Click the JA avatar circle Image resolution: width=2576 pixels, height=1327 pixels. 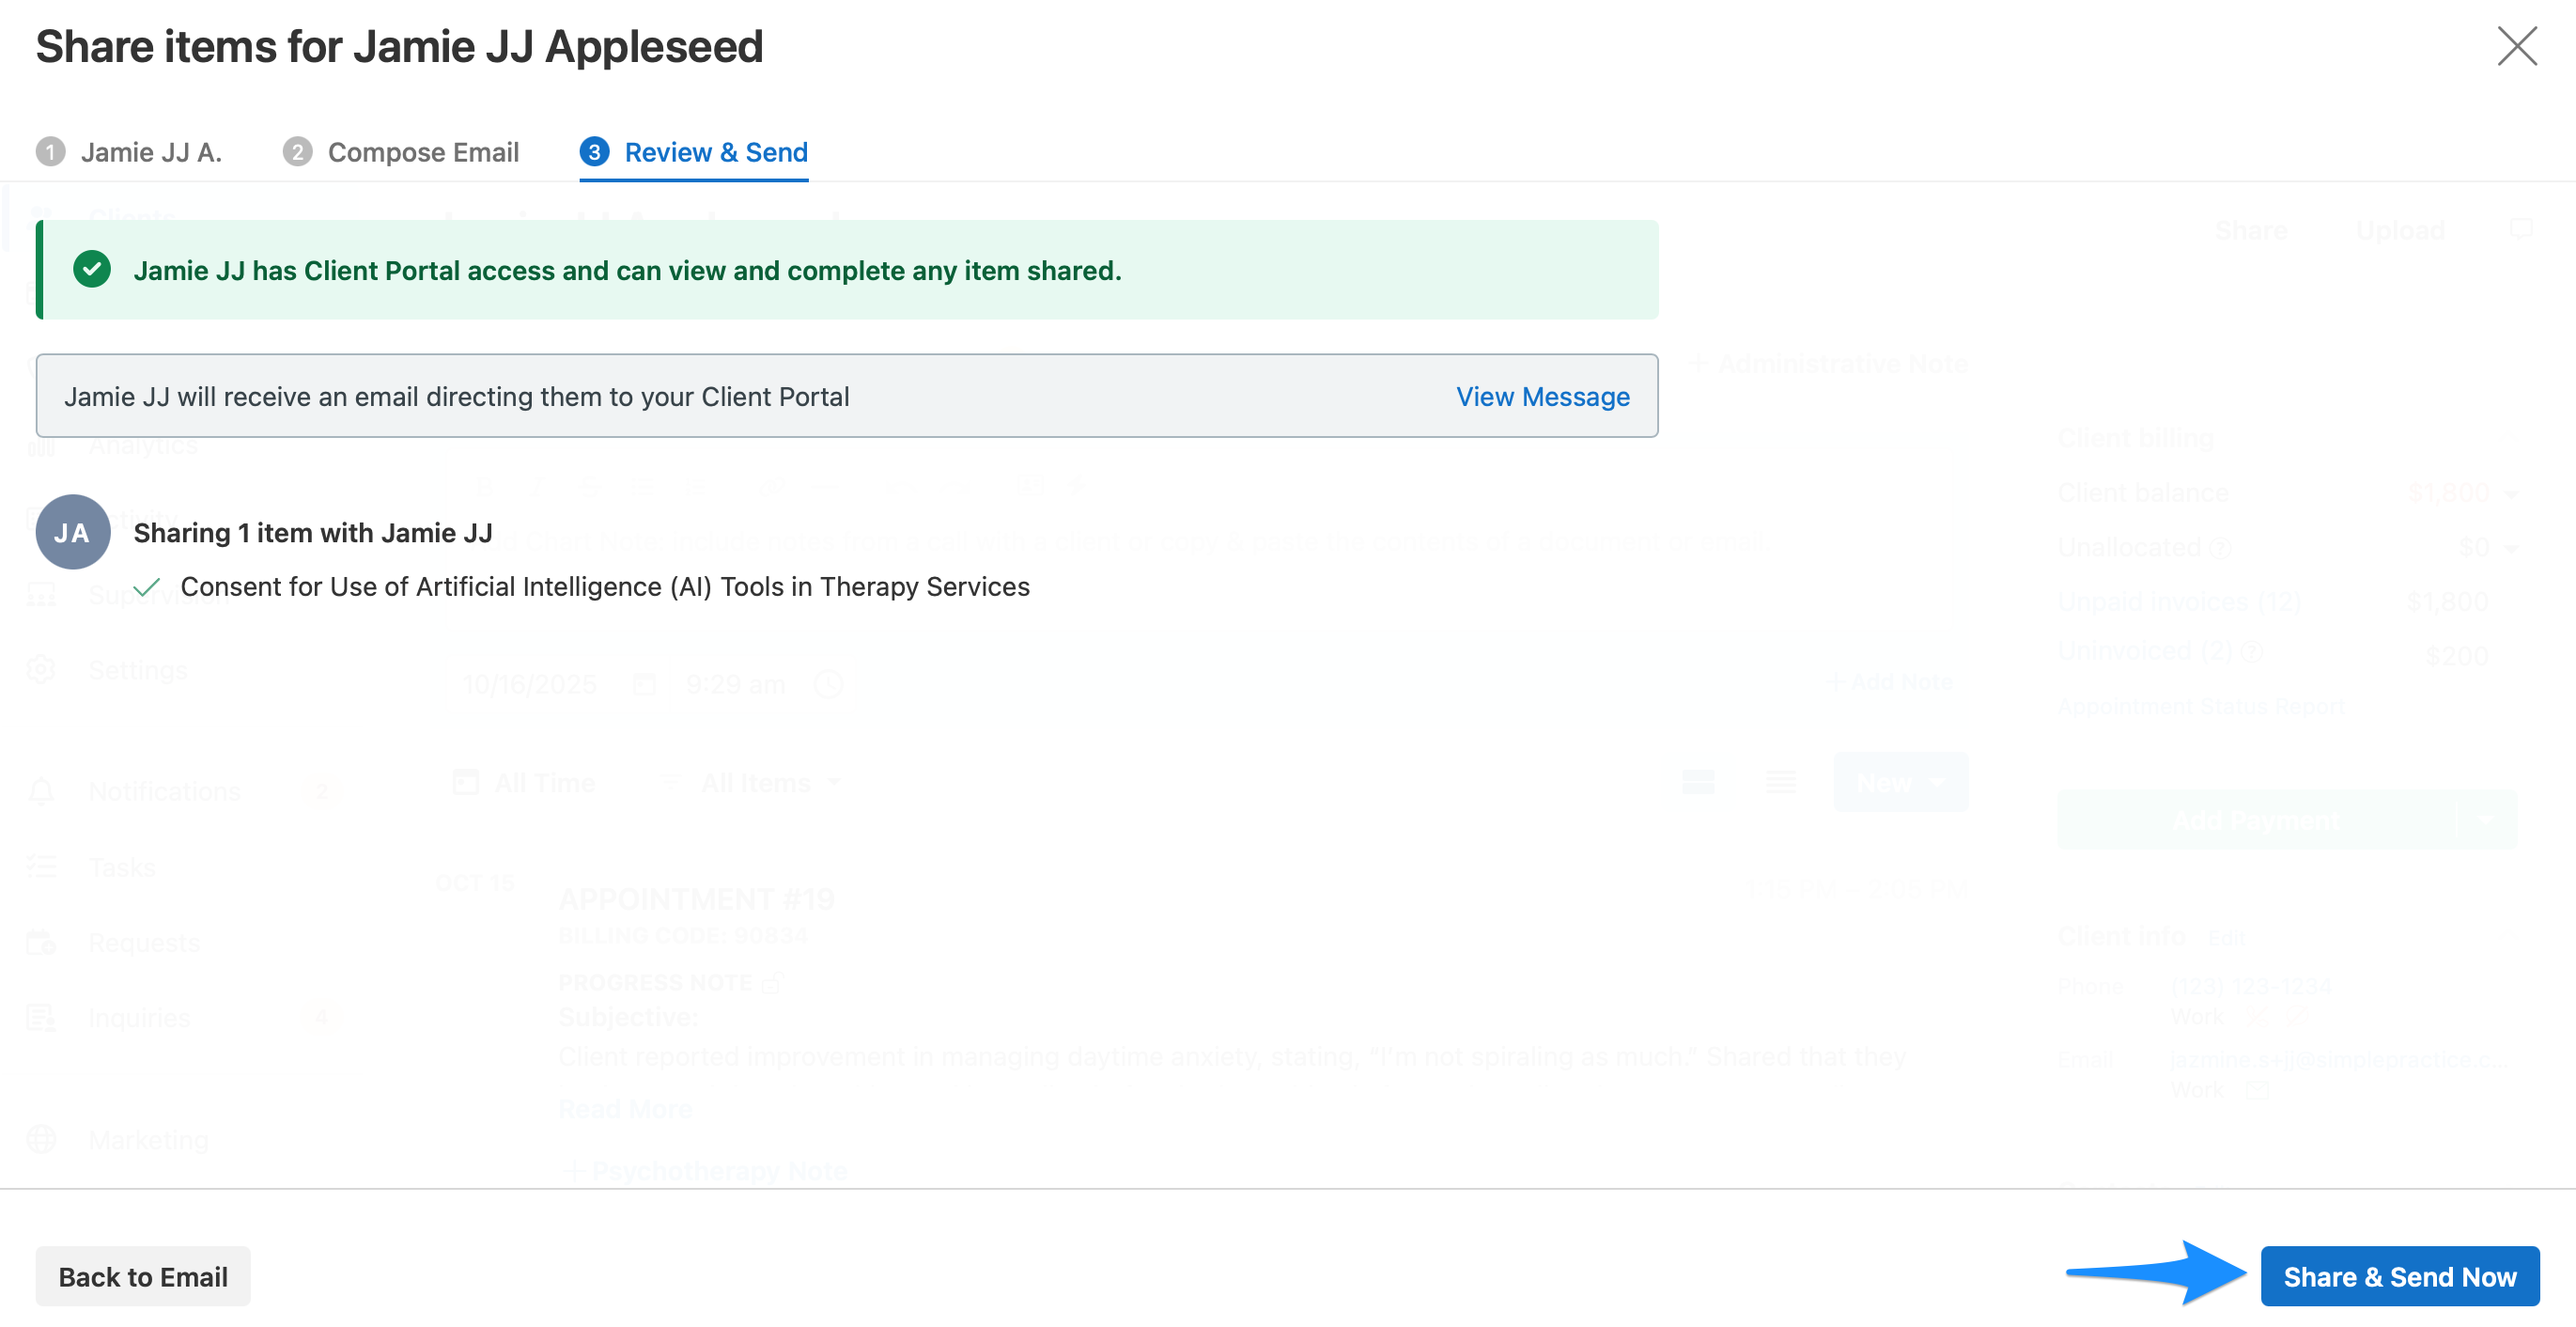(73, 532)
